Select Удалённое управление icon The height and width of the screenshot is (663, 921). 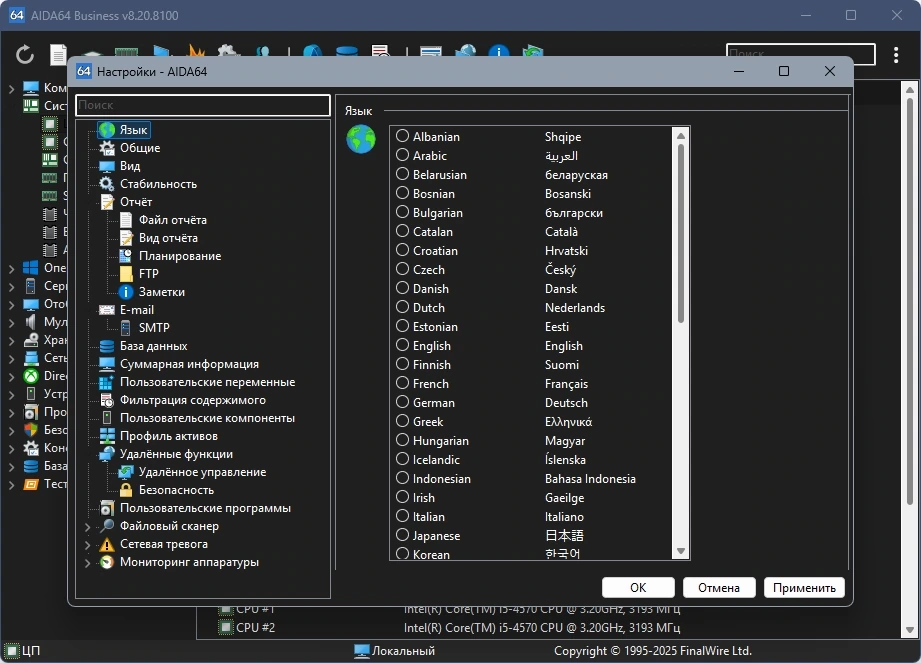126,472
